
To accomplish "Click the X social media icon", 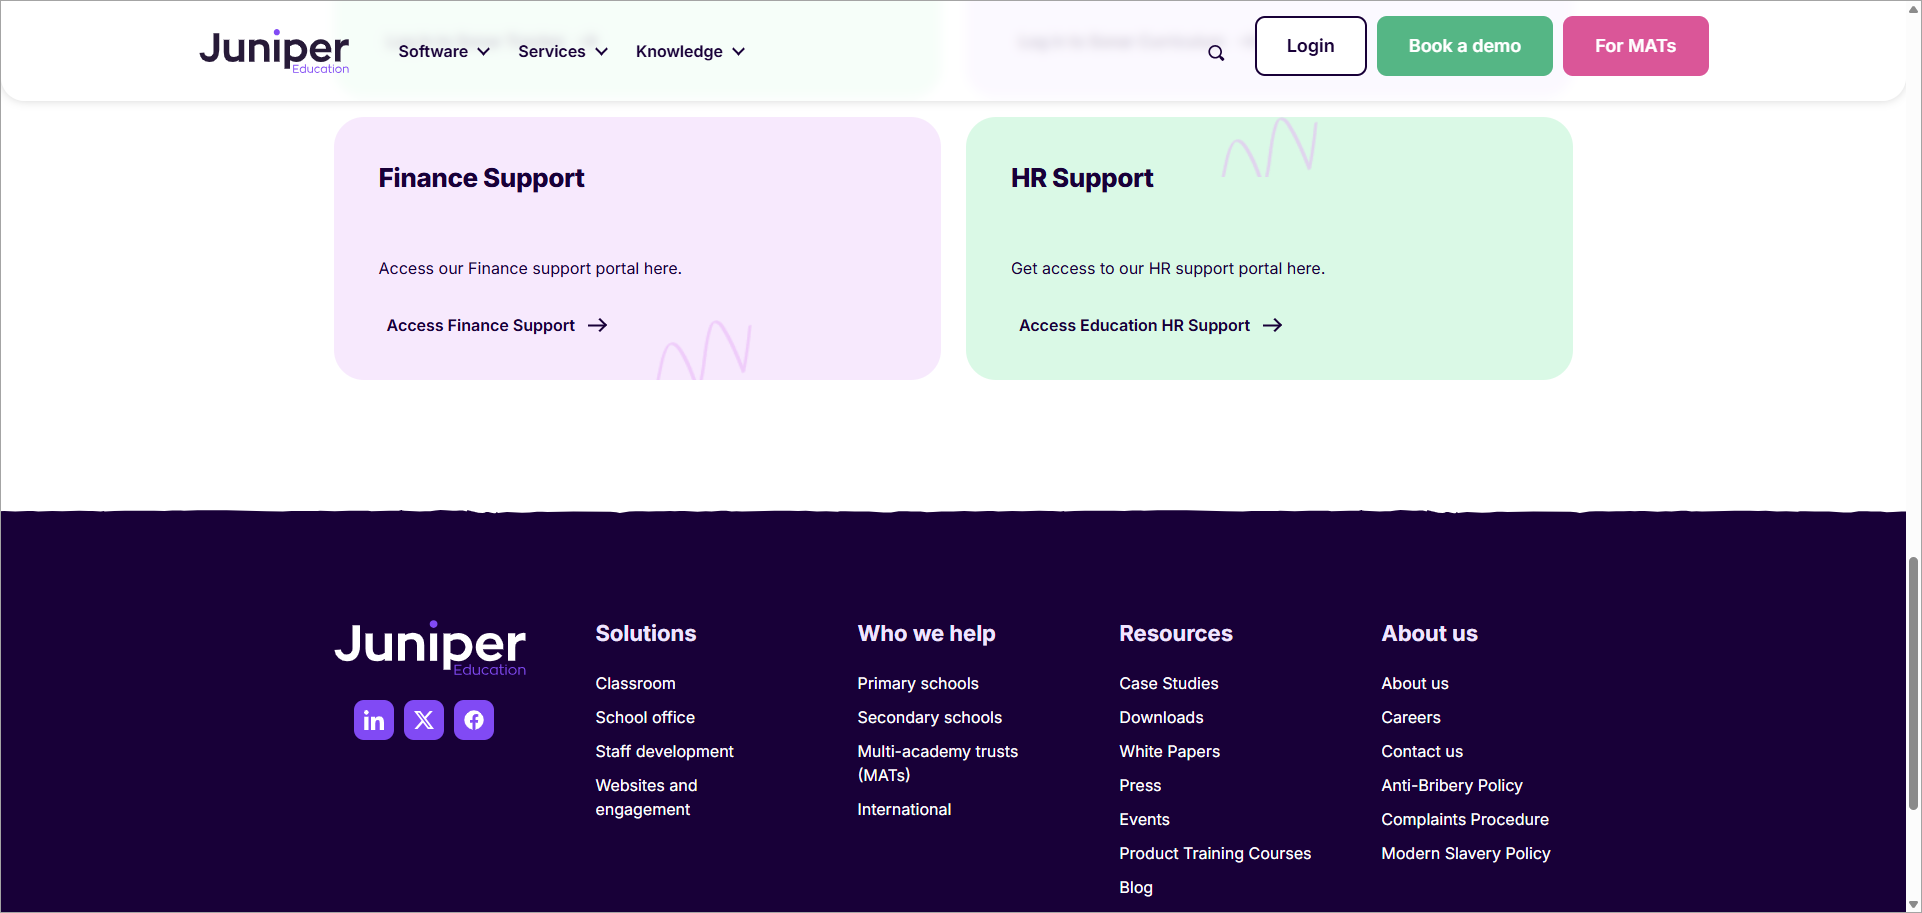I will click(x=423, y=719).
